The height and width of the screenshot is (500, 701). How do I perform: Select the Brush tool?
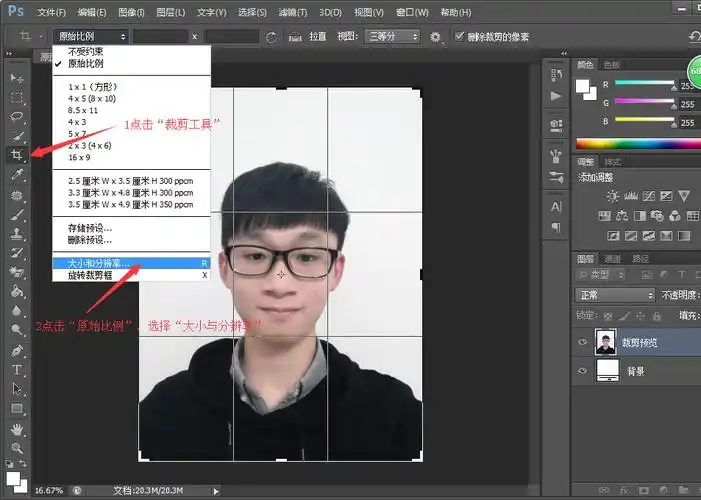pyautogui.click(x=17, y=215)
